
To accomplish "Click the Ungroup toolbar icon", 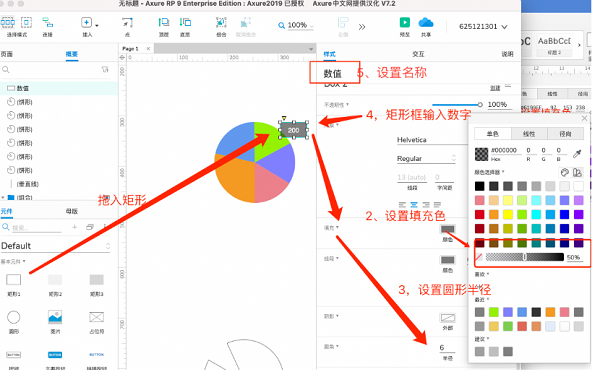I will point(245,23).
